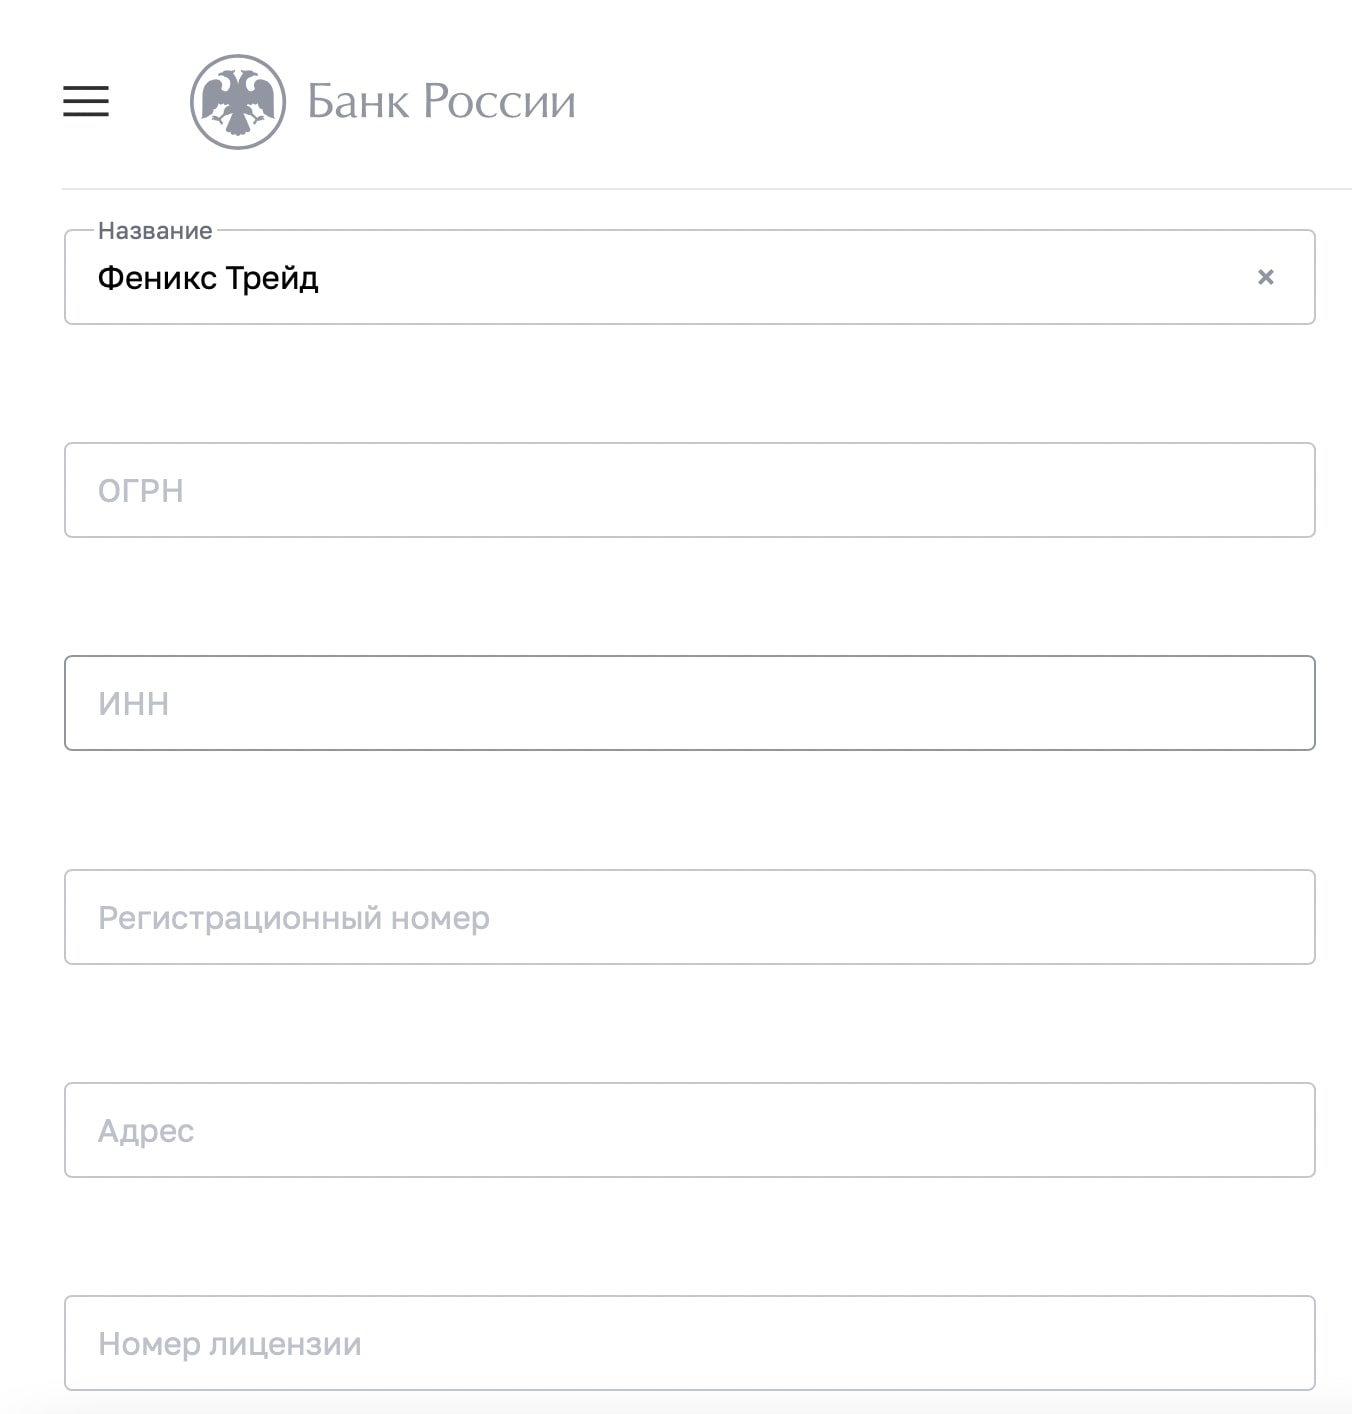Click the ОГРН placeholder text
The height and width of the screenshot is (1414, 1352).
[141, 491]
